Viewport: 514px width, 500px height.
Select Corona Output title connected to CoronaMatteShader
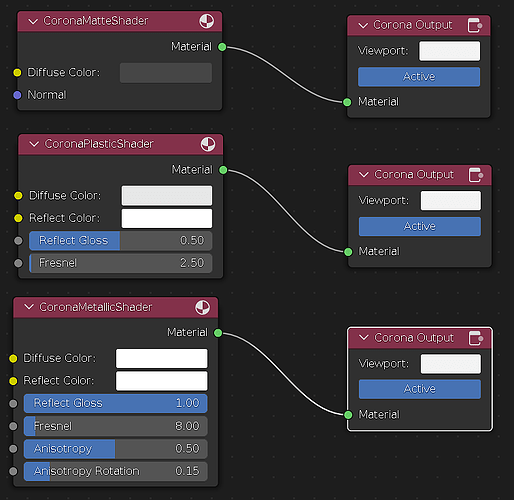click(x=413, y=25)
